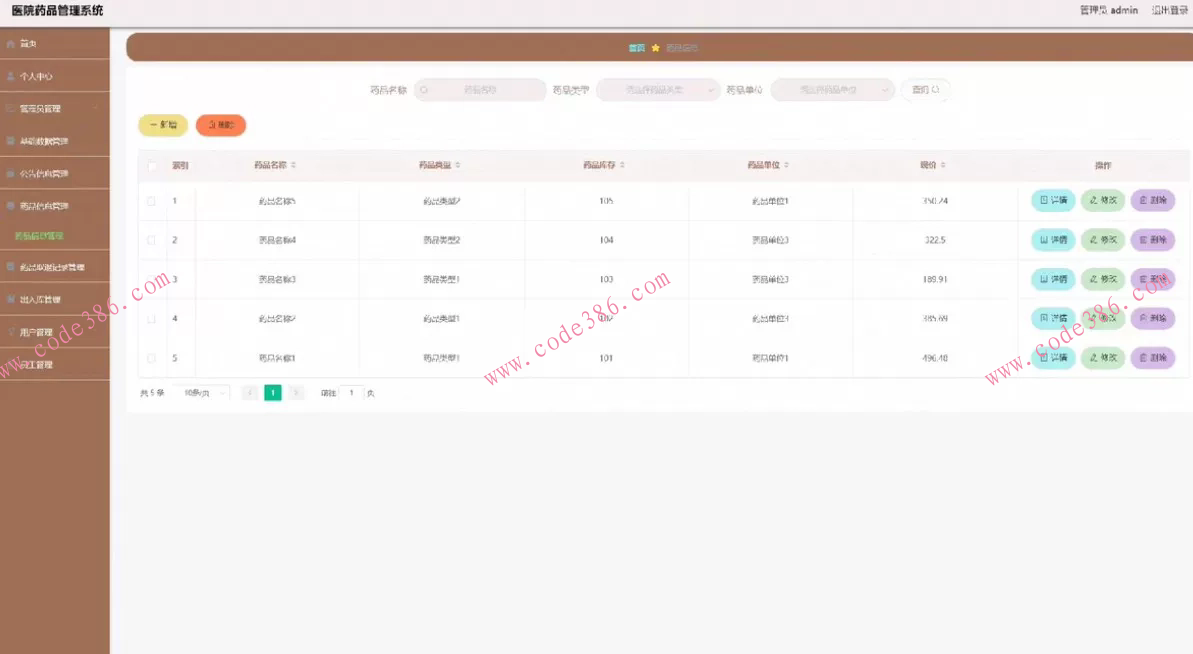Click the stock cell 104
The image size is (1193, 654).
pyautogui.click(x=606, y=240)
